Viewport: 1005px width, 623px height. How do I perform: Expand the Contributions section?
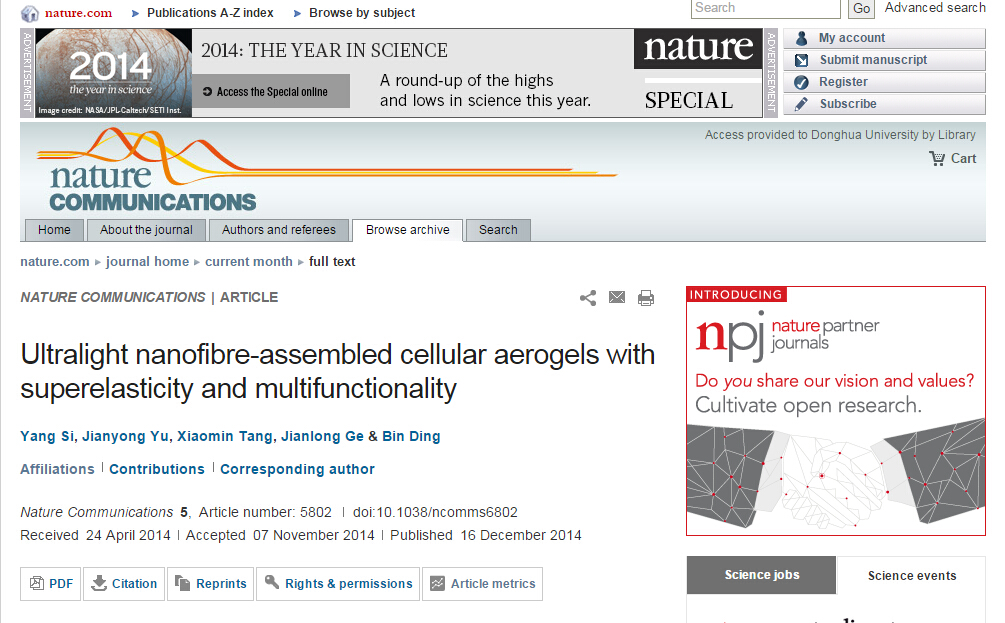pos(157,469)
